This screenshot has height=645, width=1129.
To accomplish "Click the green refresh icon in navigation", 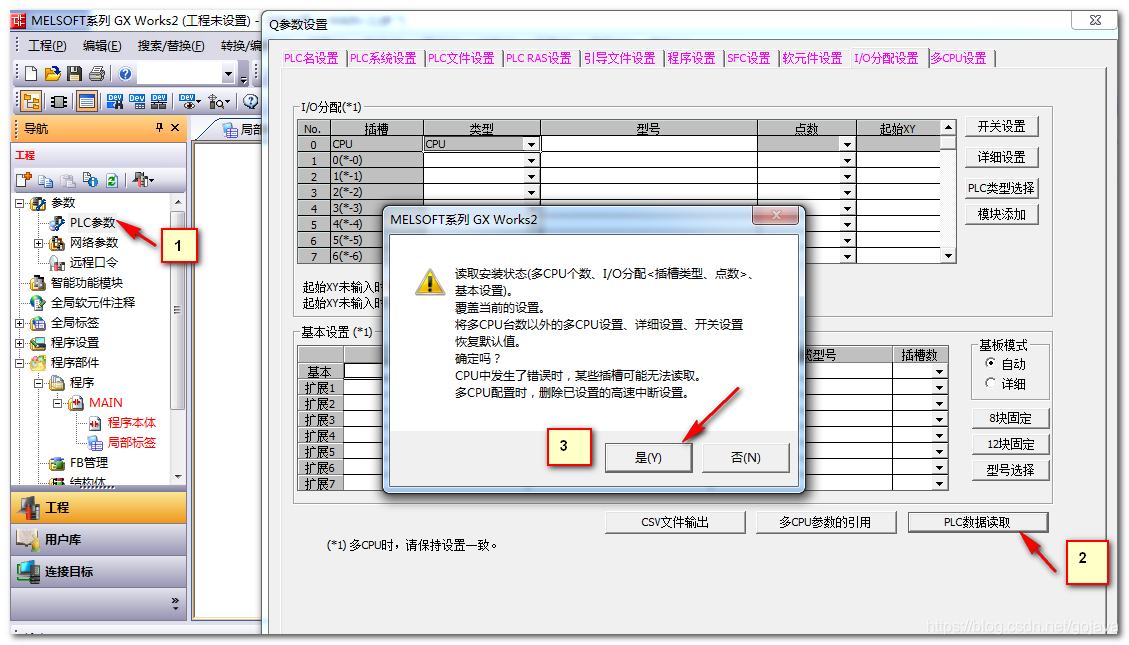I will click(x=112, y=180).
